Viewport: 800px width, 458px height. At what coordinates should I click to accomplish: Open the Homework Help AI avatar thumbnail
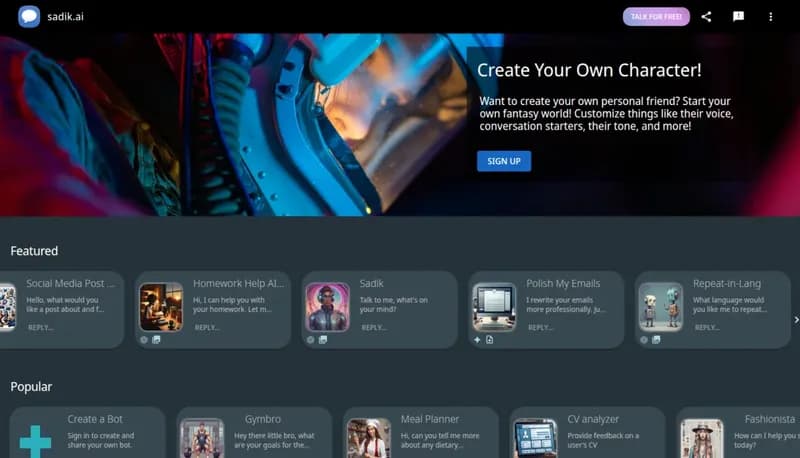(x=161, y=307)
